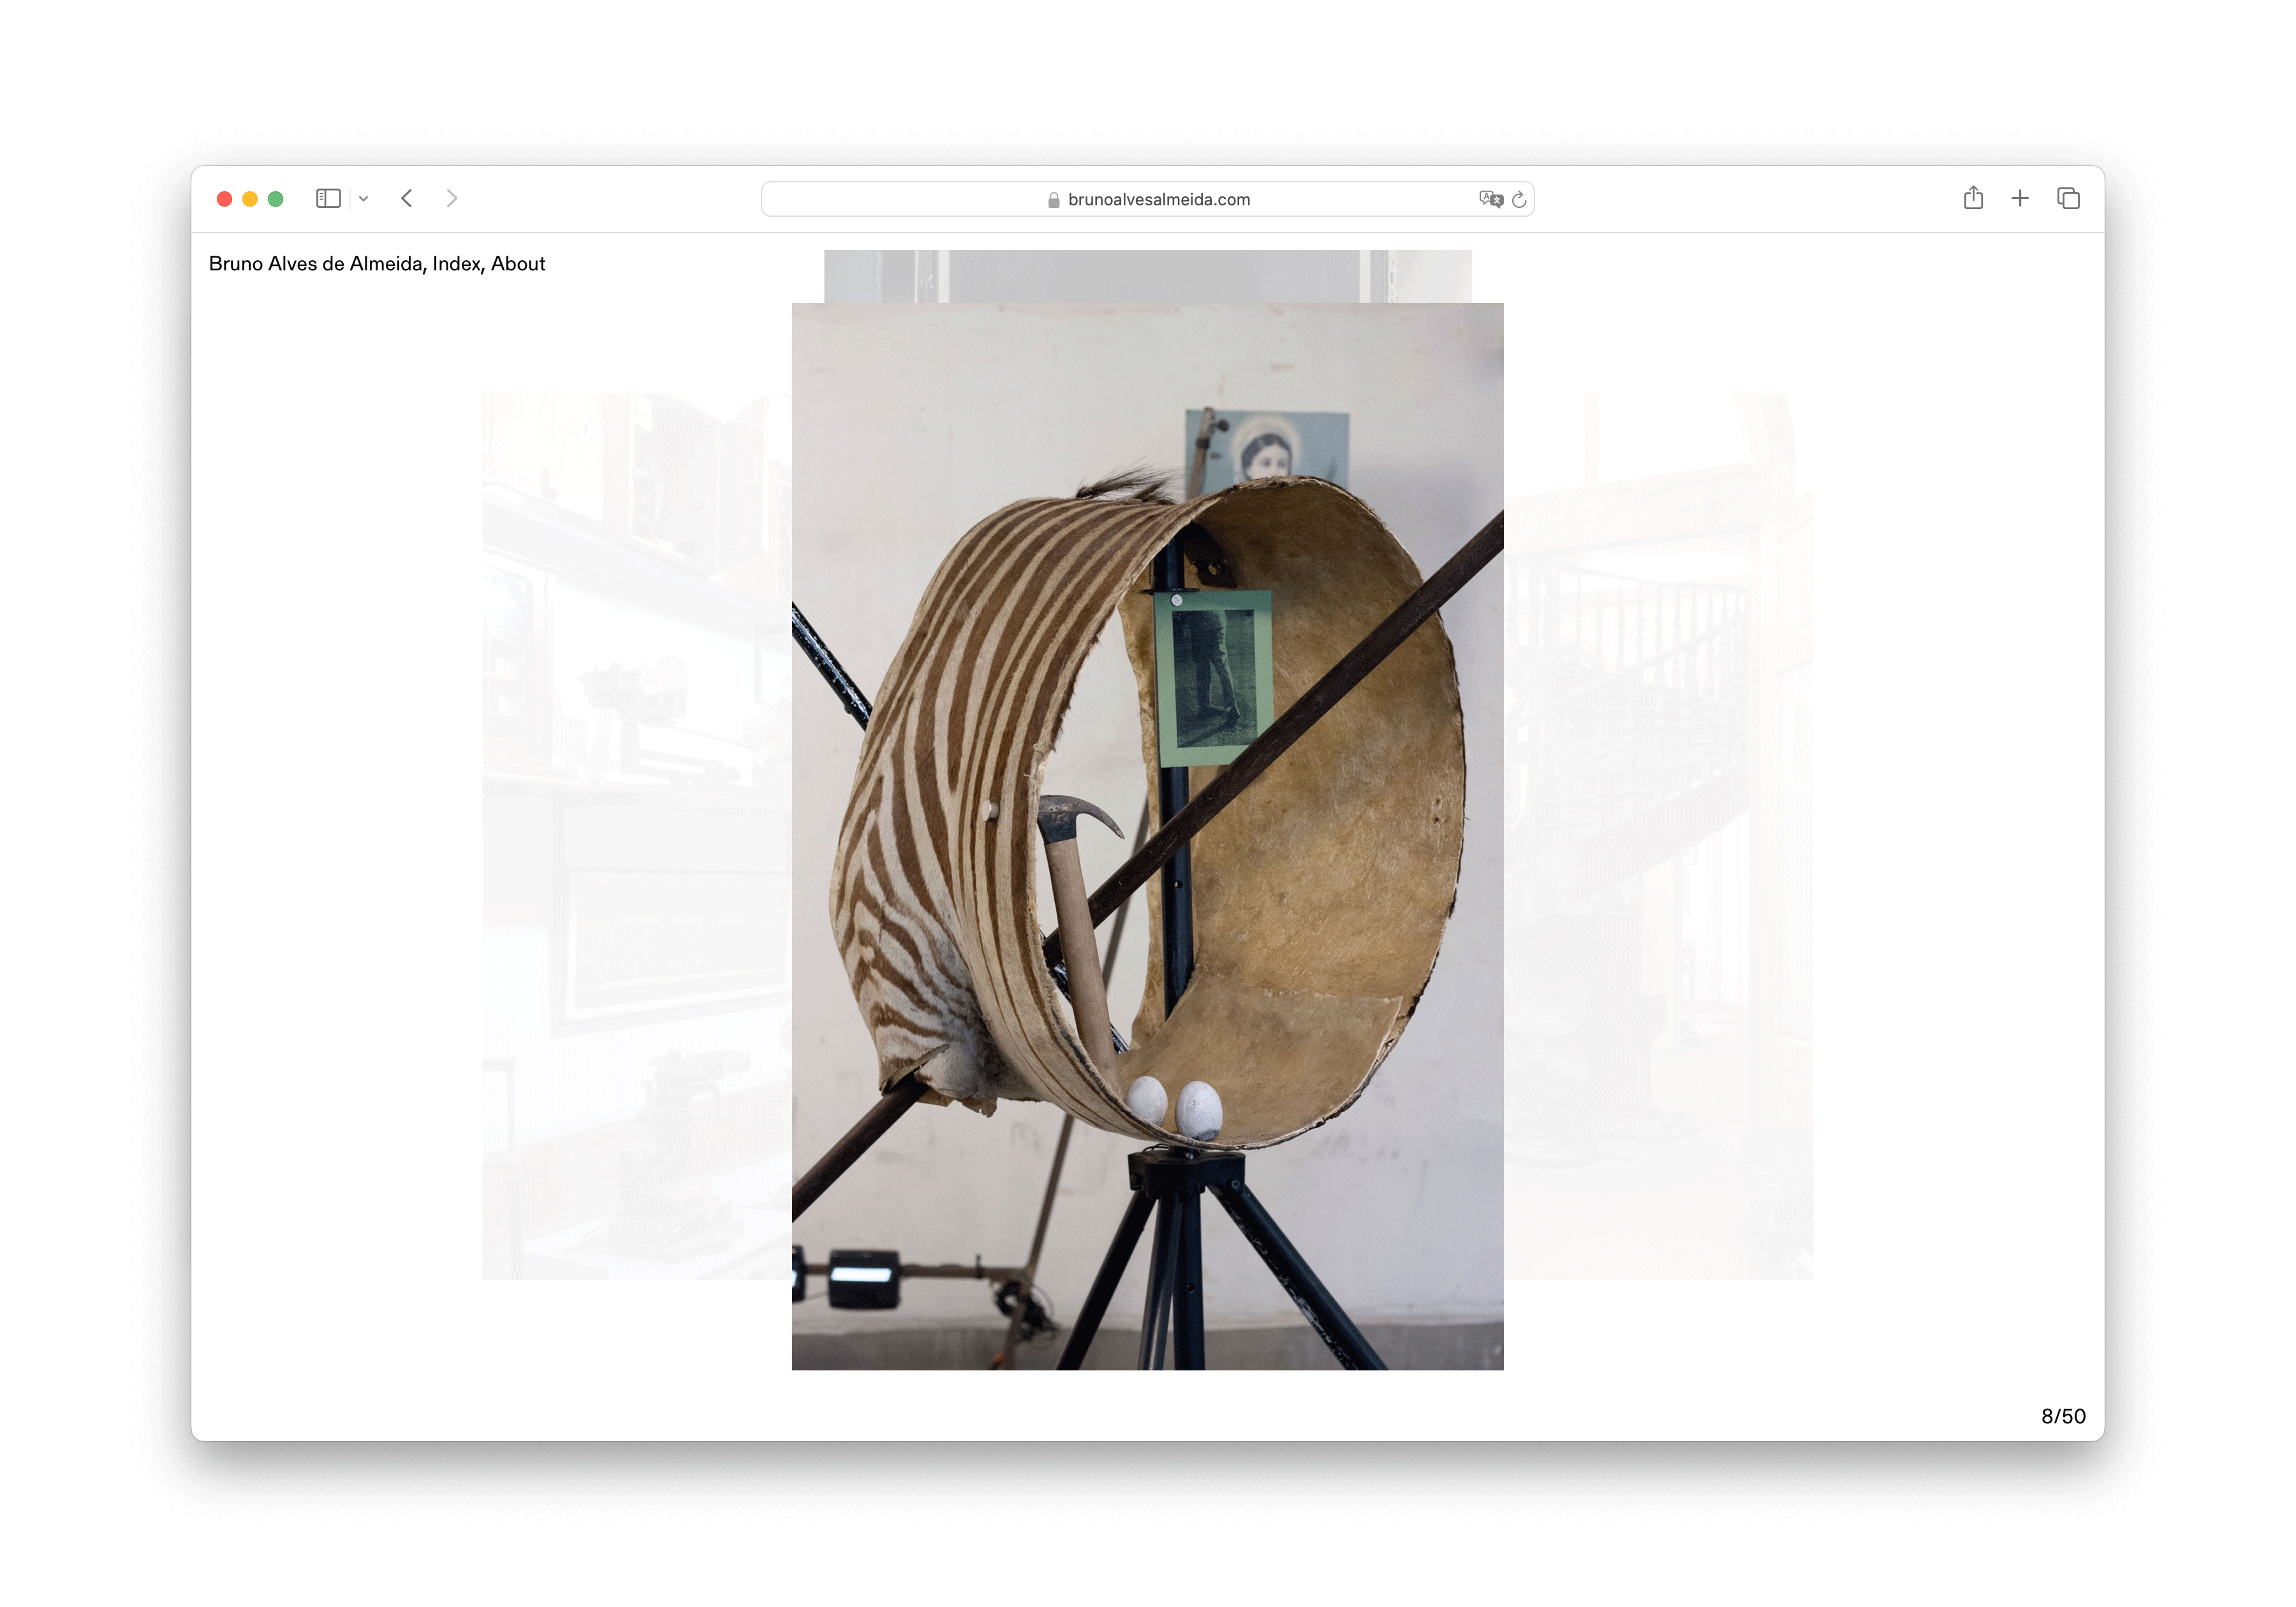Click the zebra skin drum photo
This screenshot has height=1607, width=2296.
pyautogui.click(x=1147, y=836)
